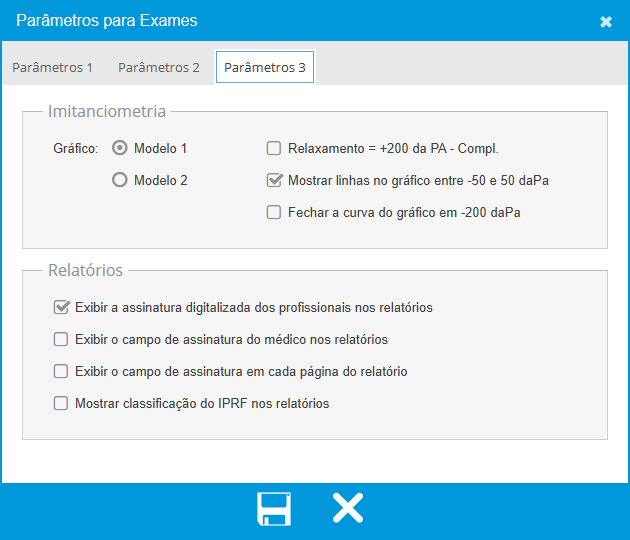Image resolution: width=630 pixels, height=540 pixels.
Task: Enable Mostrar classificação do IPRF checkbox
Action: (61, 403)
